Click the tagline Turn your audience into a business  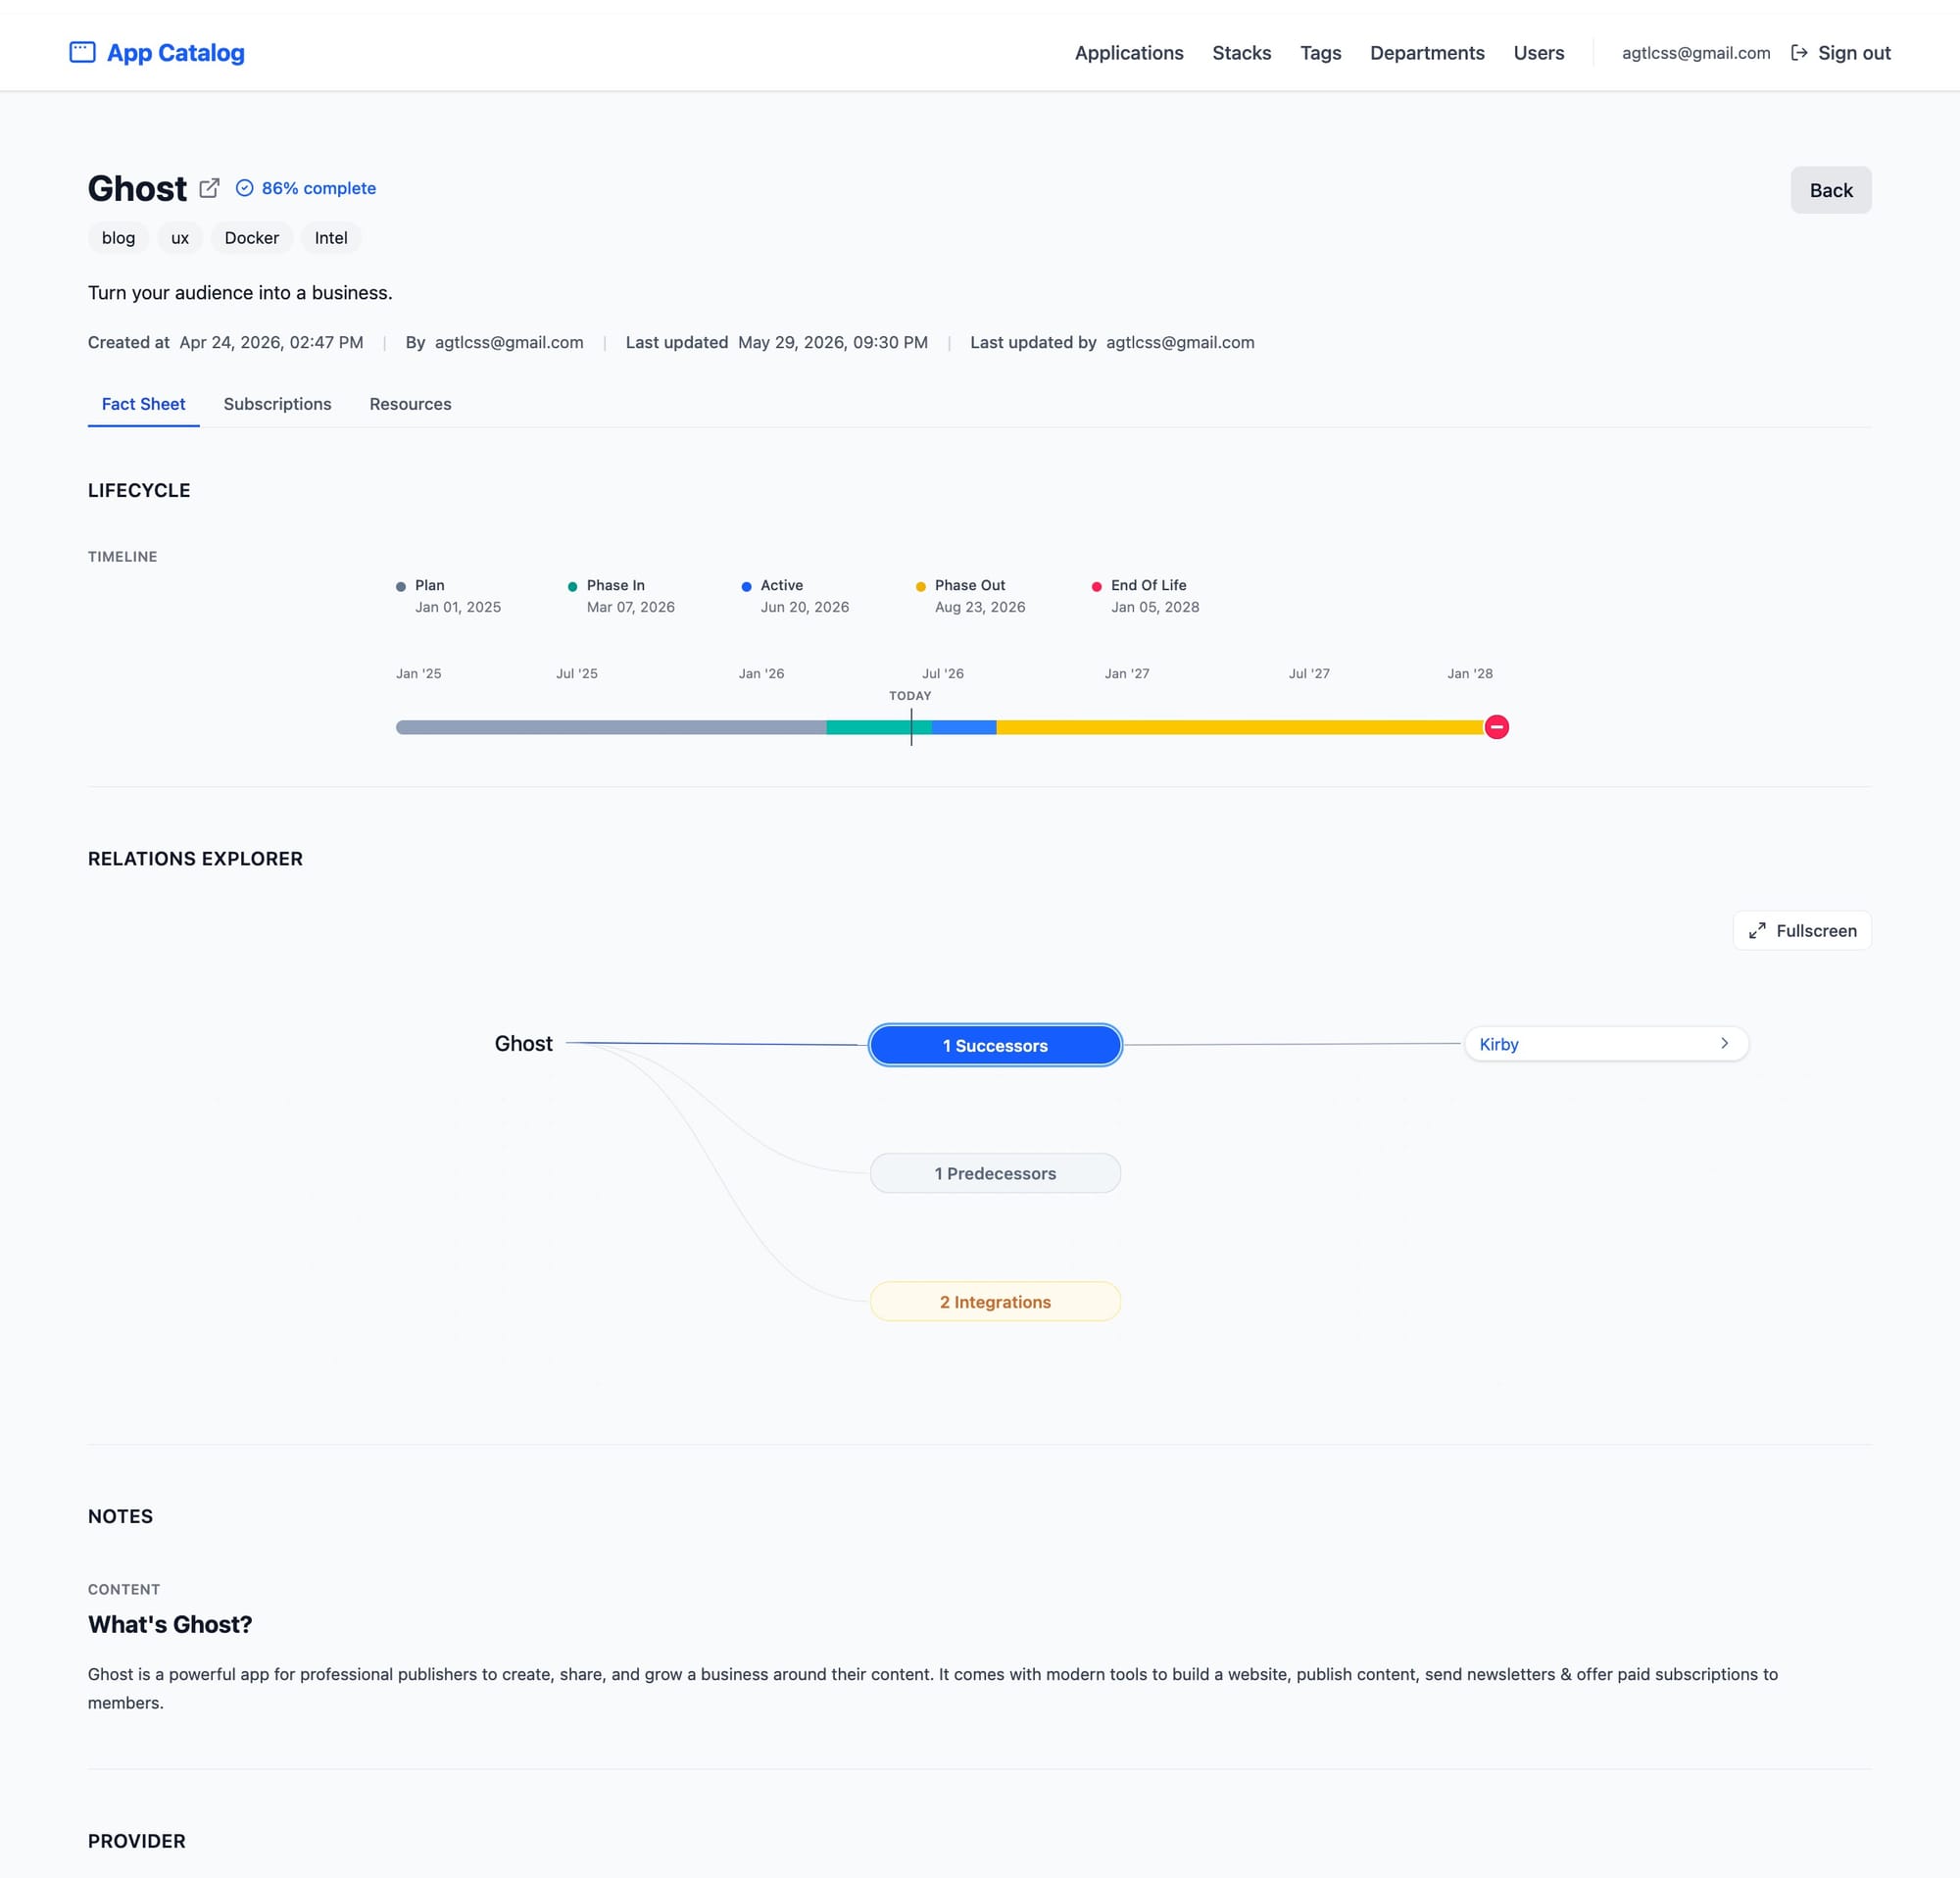click(x=240, y=293)
